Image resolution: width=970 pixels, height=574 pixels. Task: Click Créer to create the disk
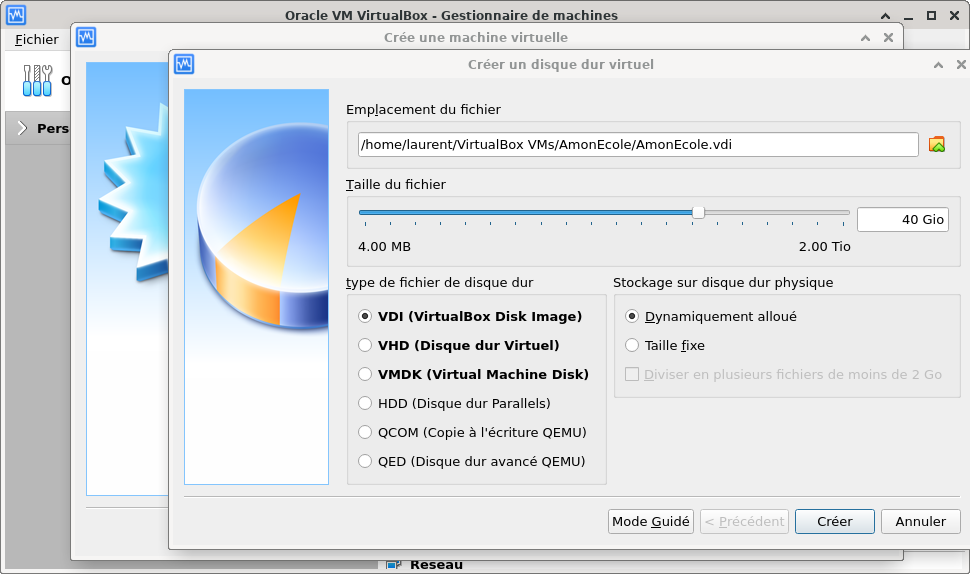tap(835, 521)
